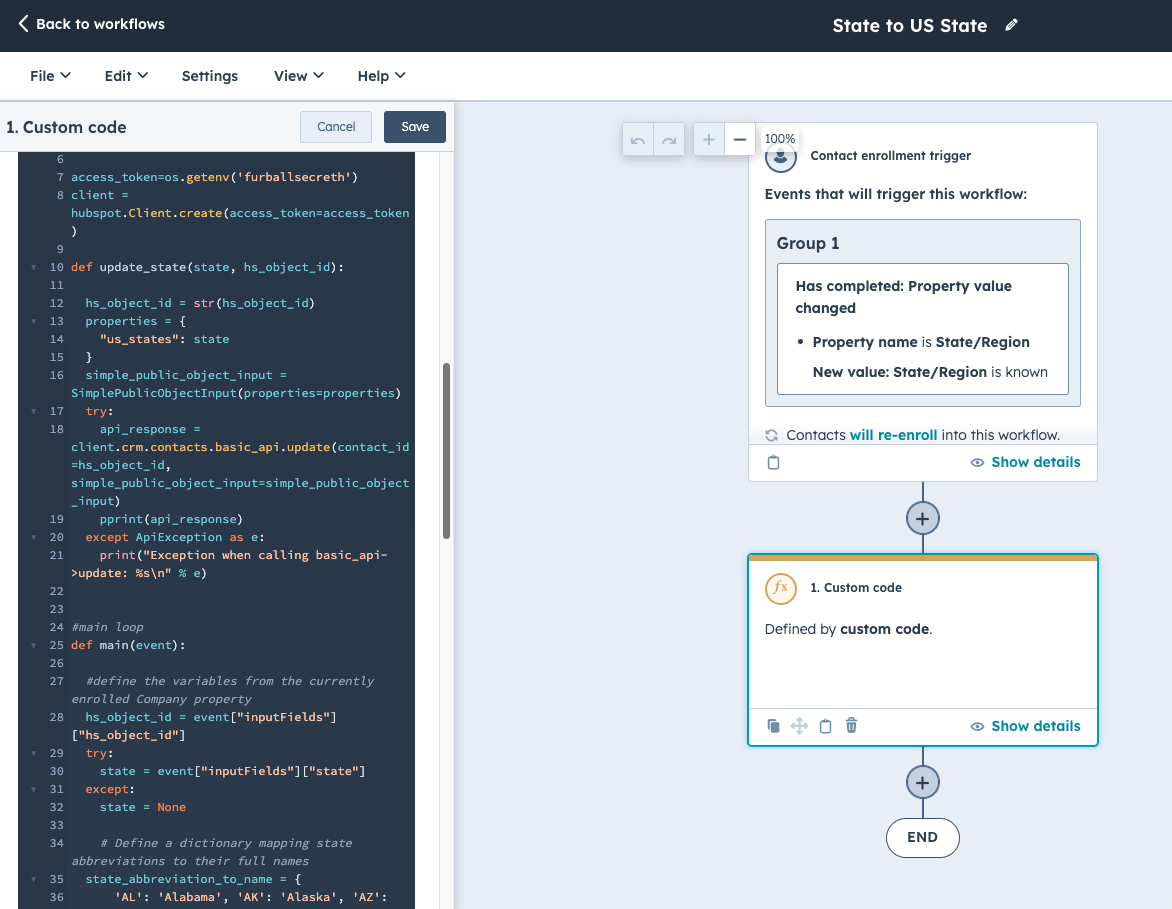Click the pprint(api_response) line
The height and width of the screenshot is (909, 1172).
(171, 520)
